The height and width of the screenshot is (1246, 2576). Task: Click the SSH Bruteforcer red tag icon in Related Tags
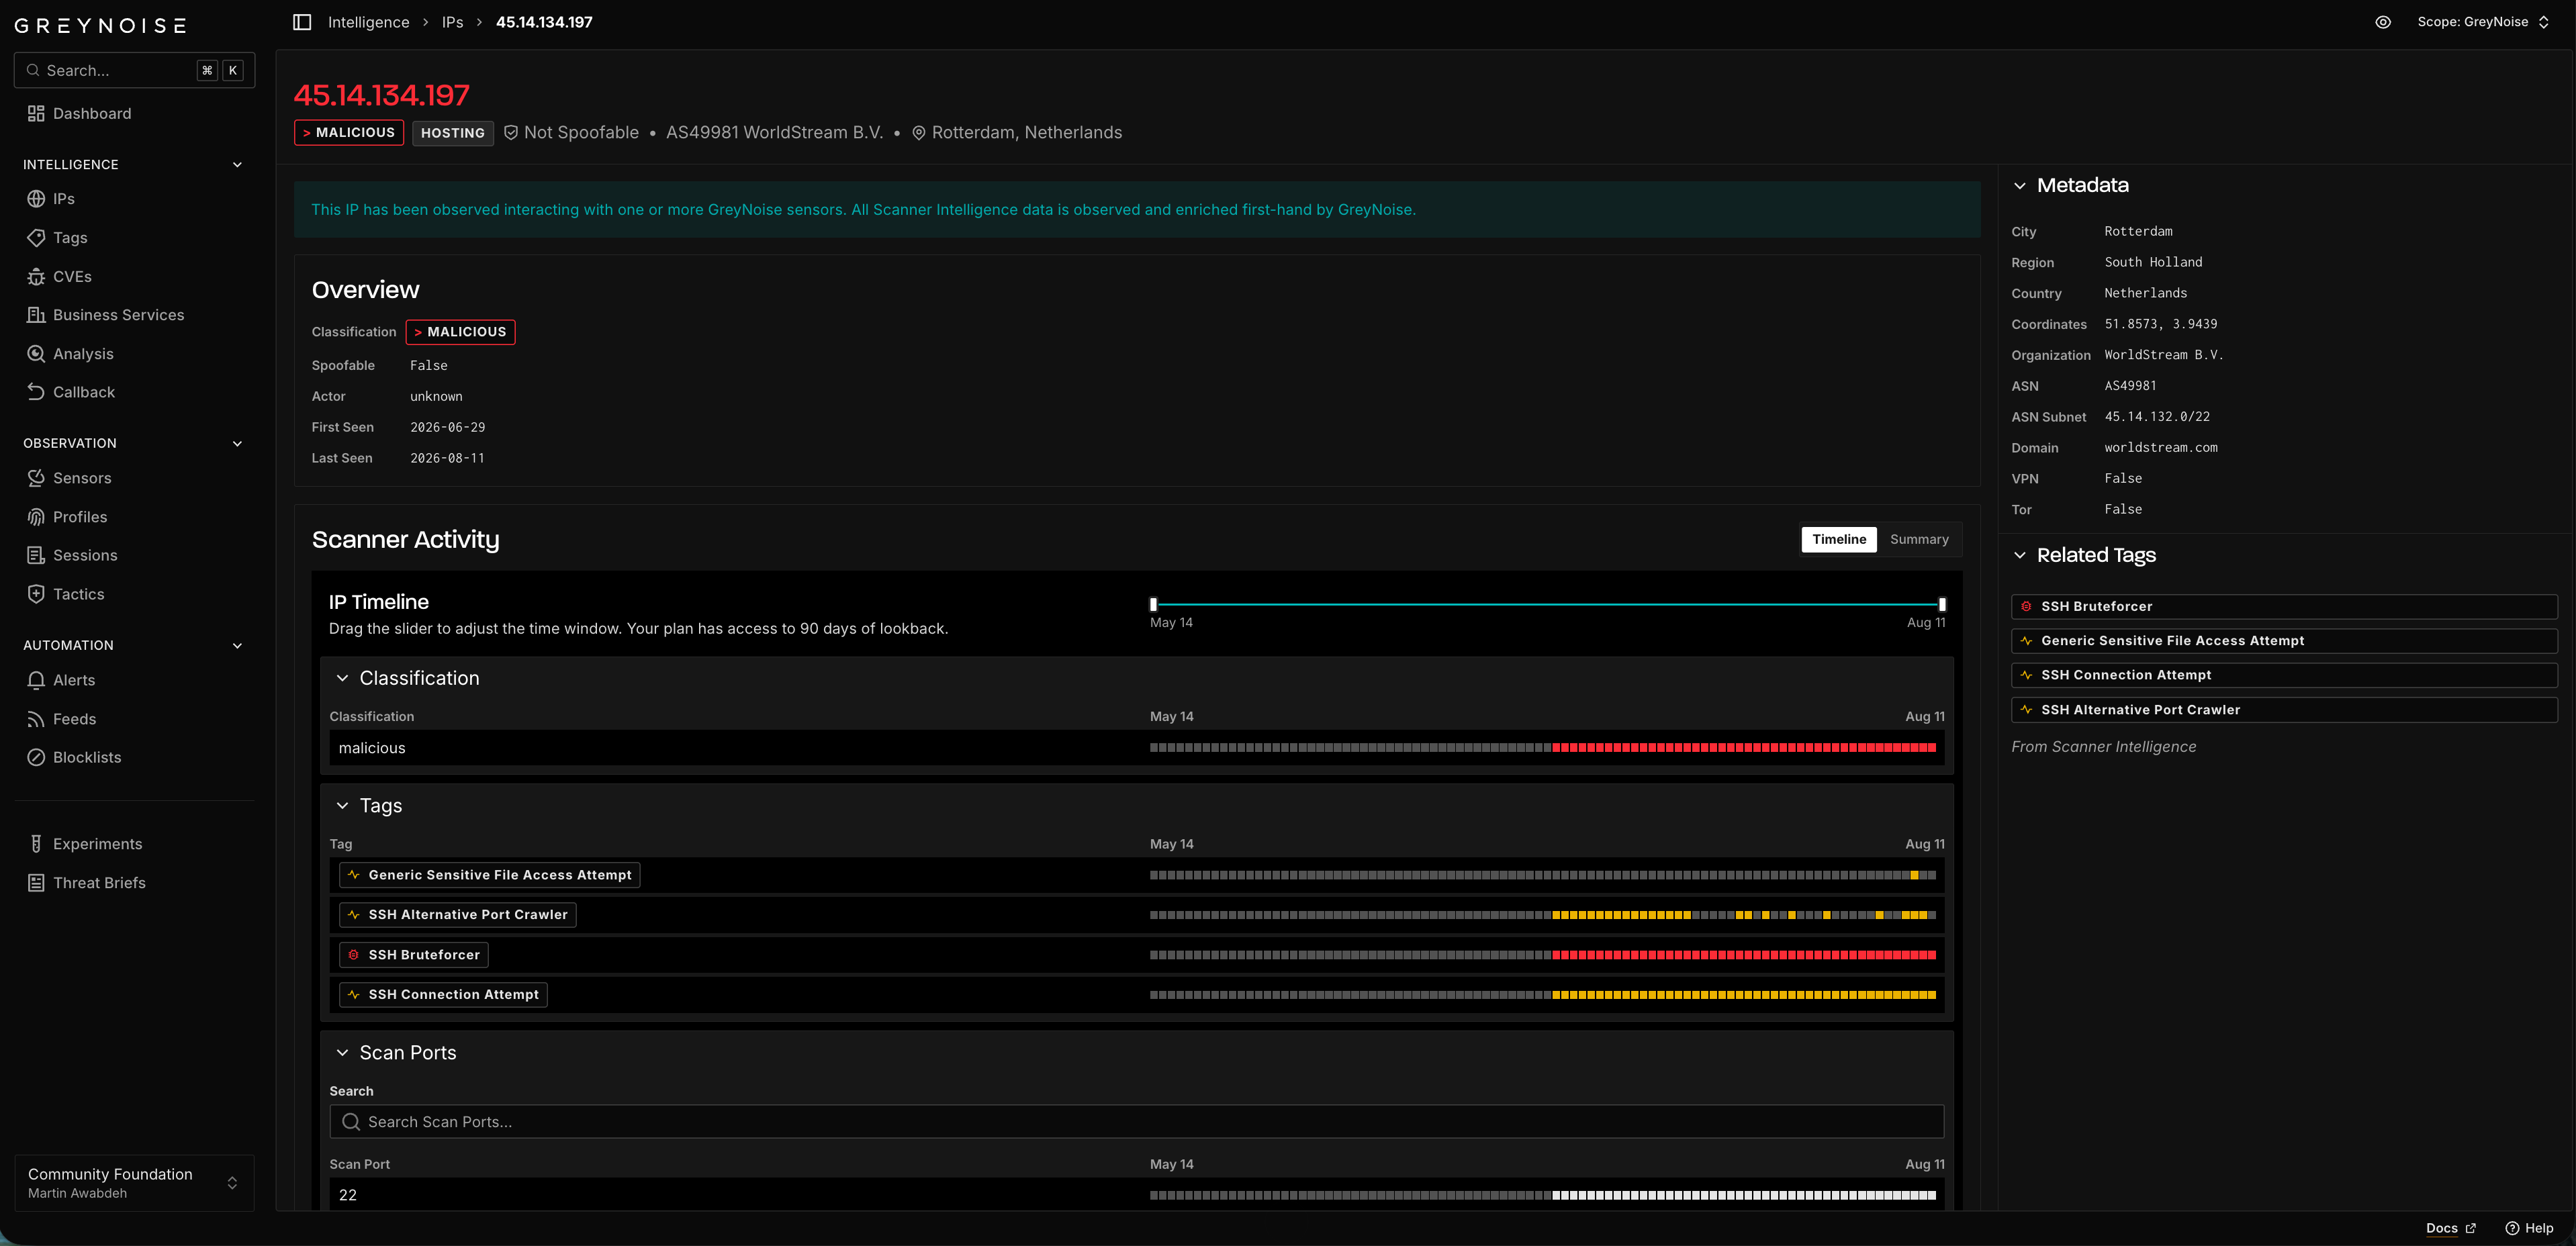2026,606
